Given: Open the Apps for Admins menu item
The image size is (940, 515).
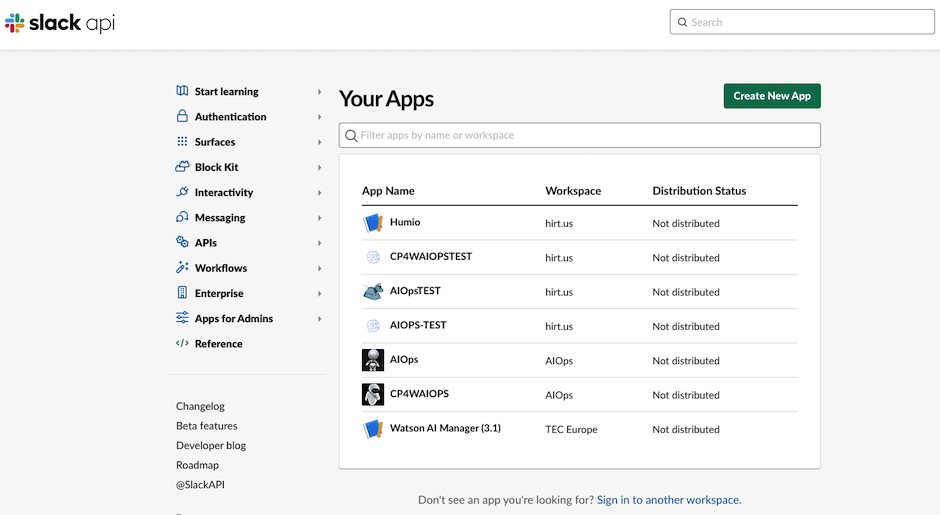Looking at the screenshot, I should click(234, 318).
